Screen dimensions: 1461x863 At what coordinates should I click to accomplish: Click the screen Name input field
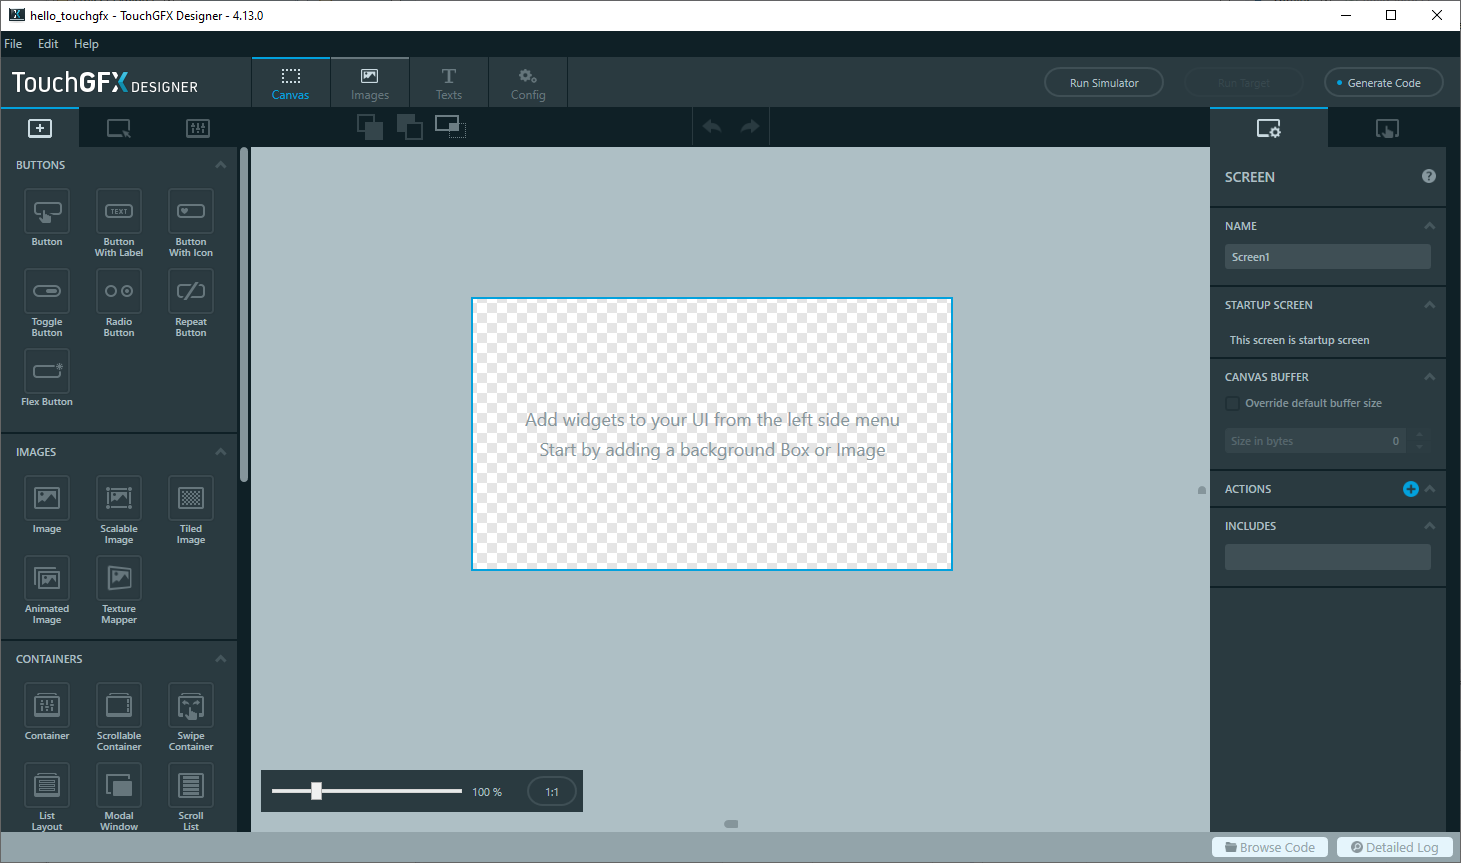point(1327,257)
